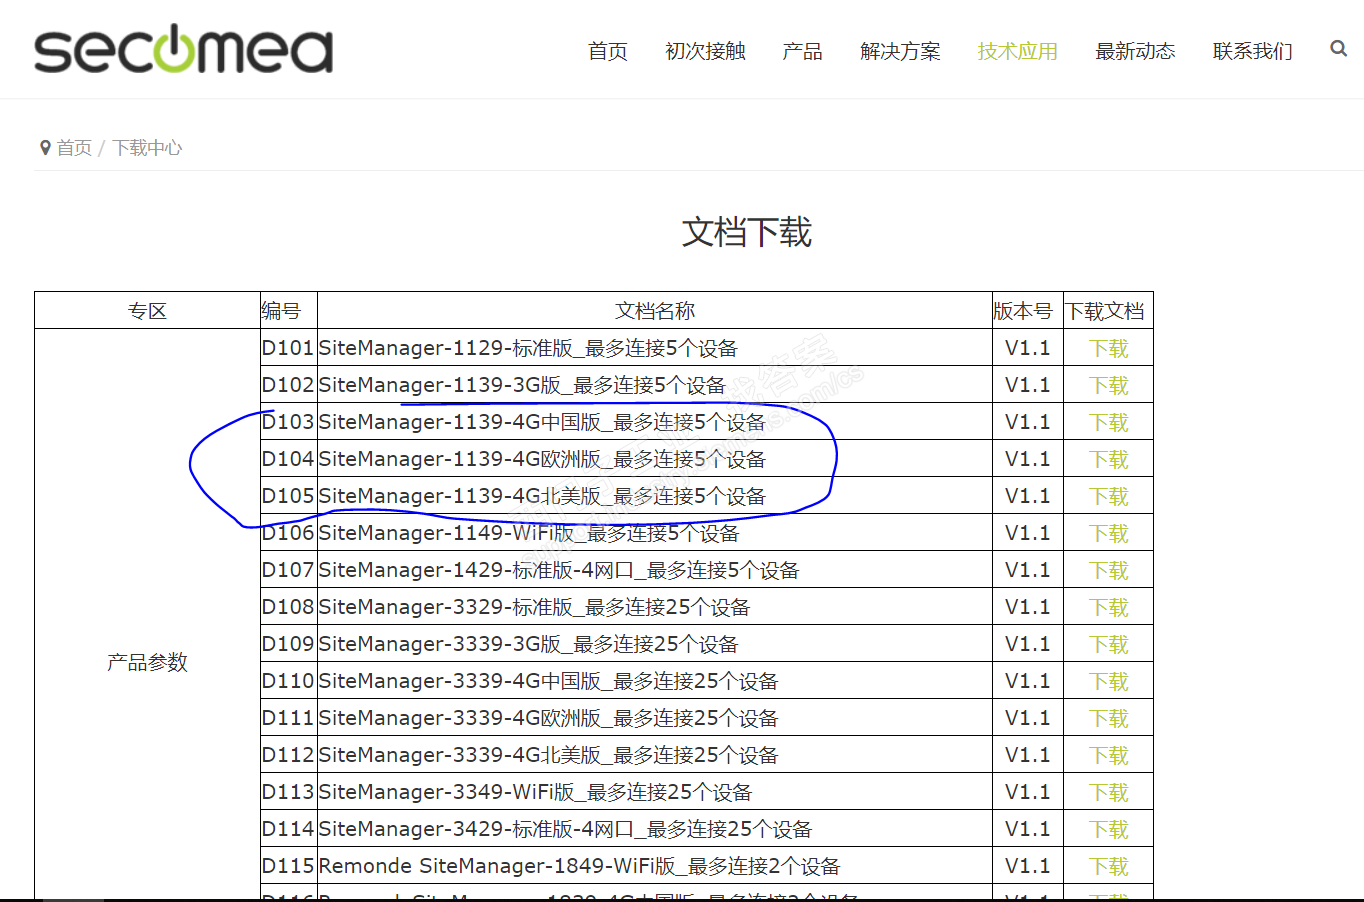Go to 解决方案 in the navigation
The height and width of the screenshot is (902, 1364).
coord(900,51)
